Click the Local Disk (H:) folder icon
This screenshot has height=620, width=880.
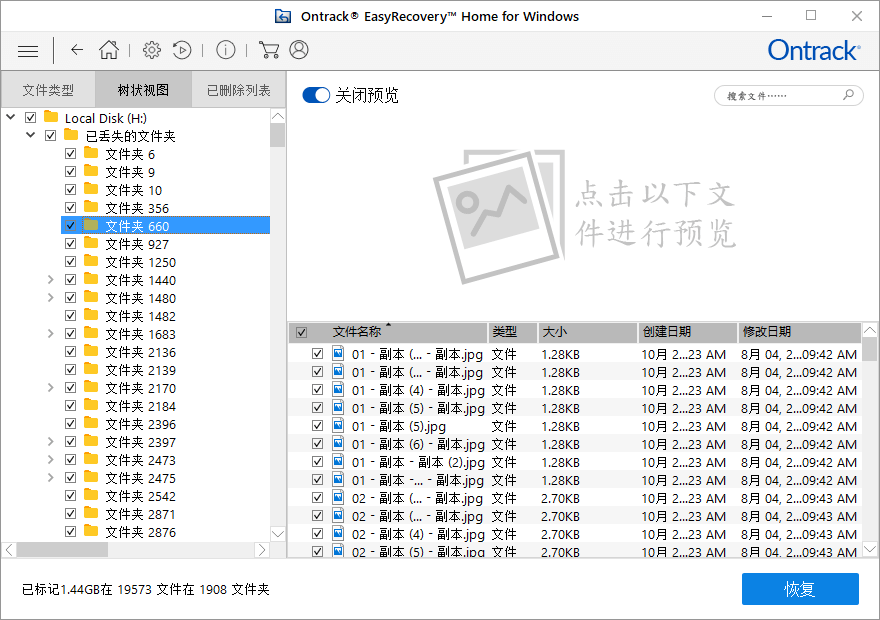(x=51, y=117)
